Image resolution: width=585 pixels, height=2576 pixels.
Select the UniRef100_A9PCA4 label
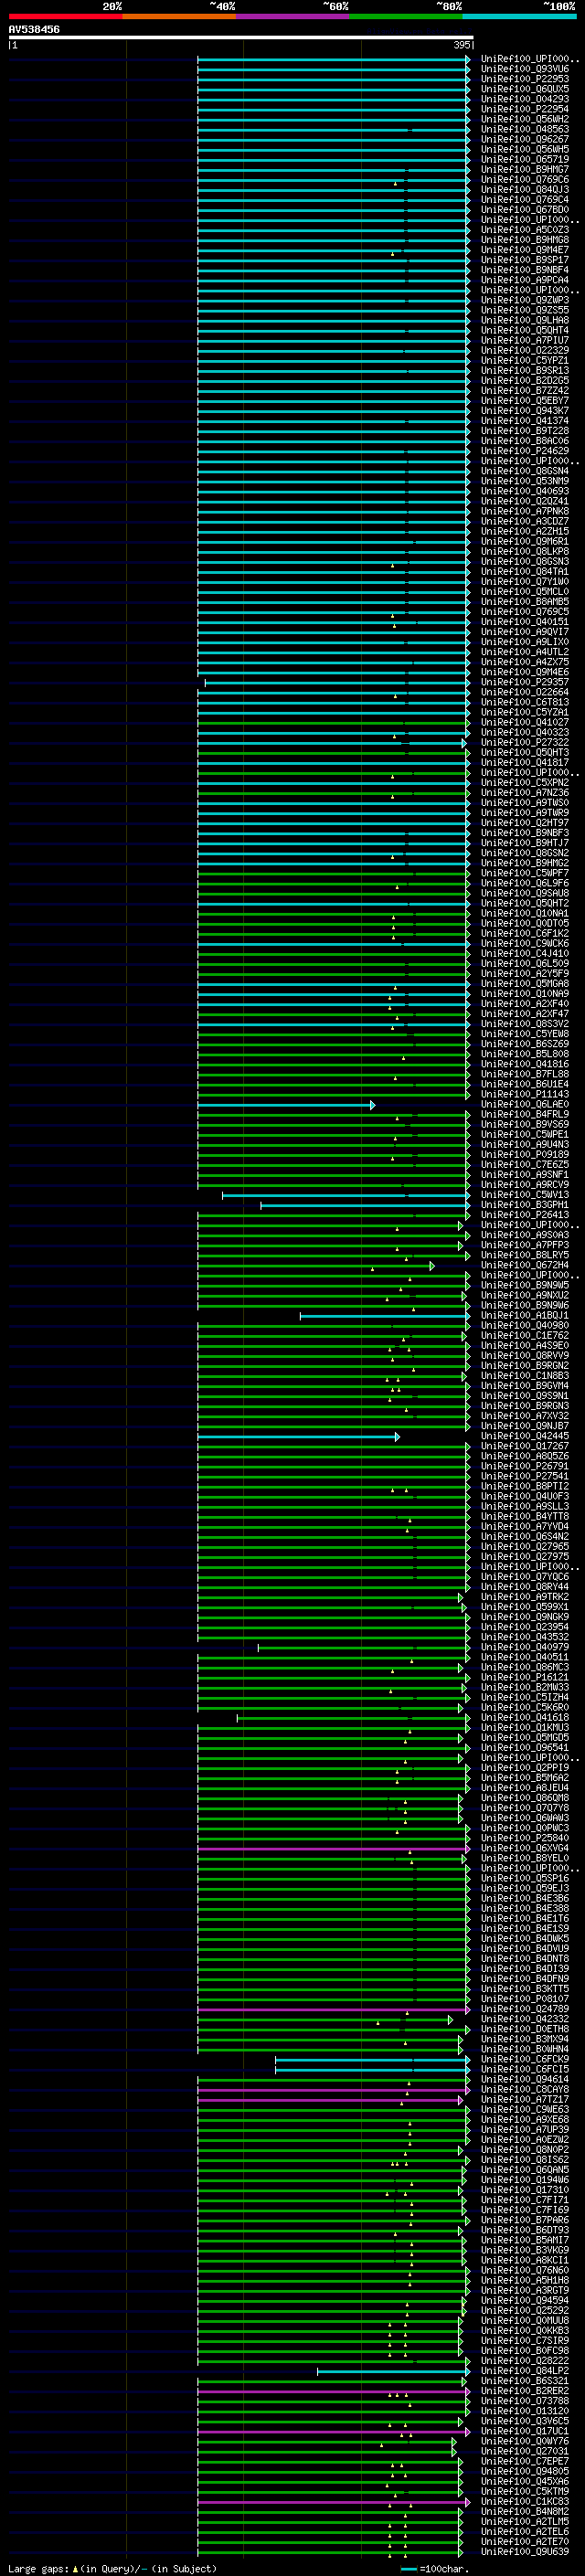coord(525,280)
